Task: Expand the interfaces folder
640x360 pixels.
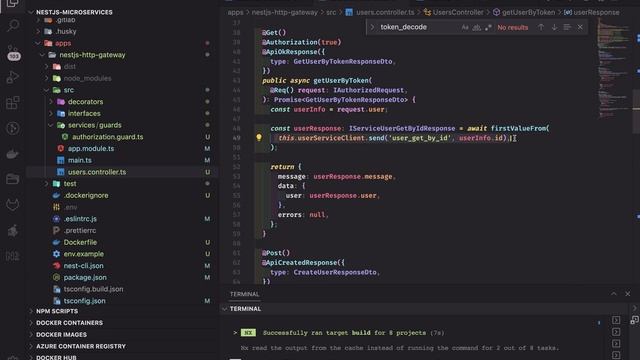Action: (x=51, y=113)
